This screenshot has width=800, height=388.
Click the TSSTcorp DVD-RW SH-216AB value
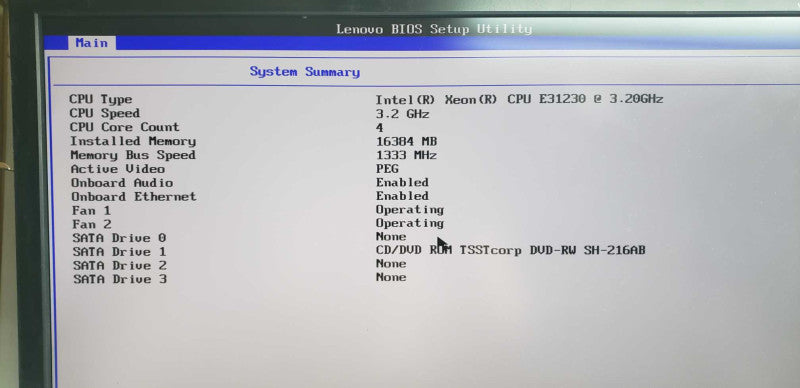coord(511,250)
